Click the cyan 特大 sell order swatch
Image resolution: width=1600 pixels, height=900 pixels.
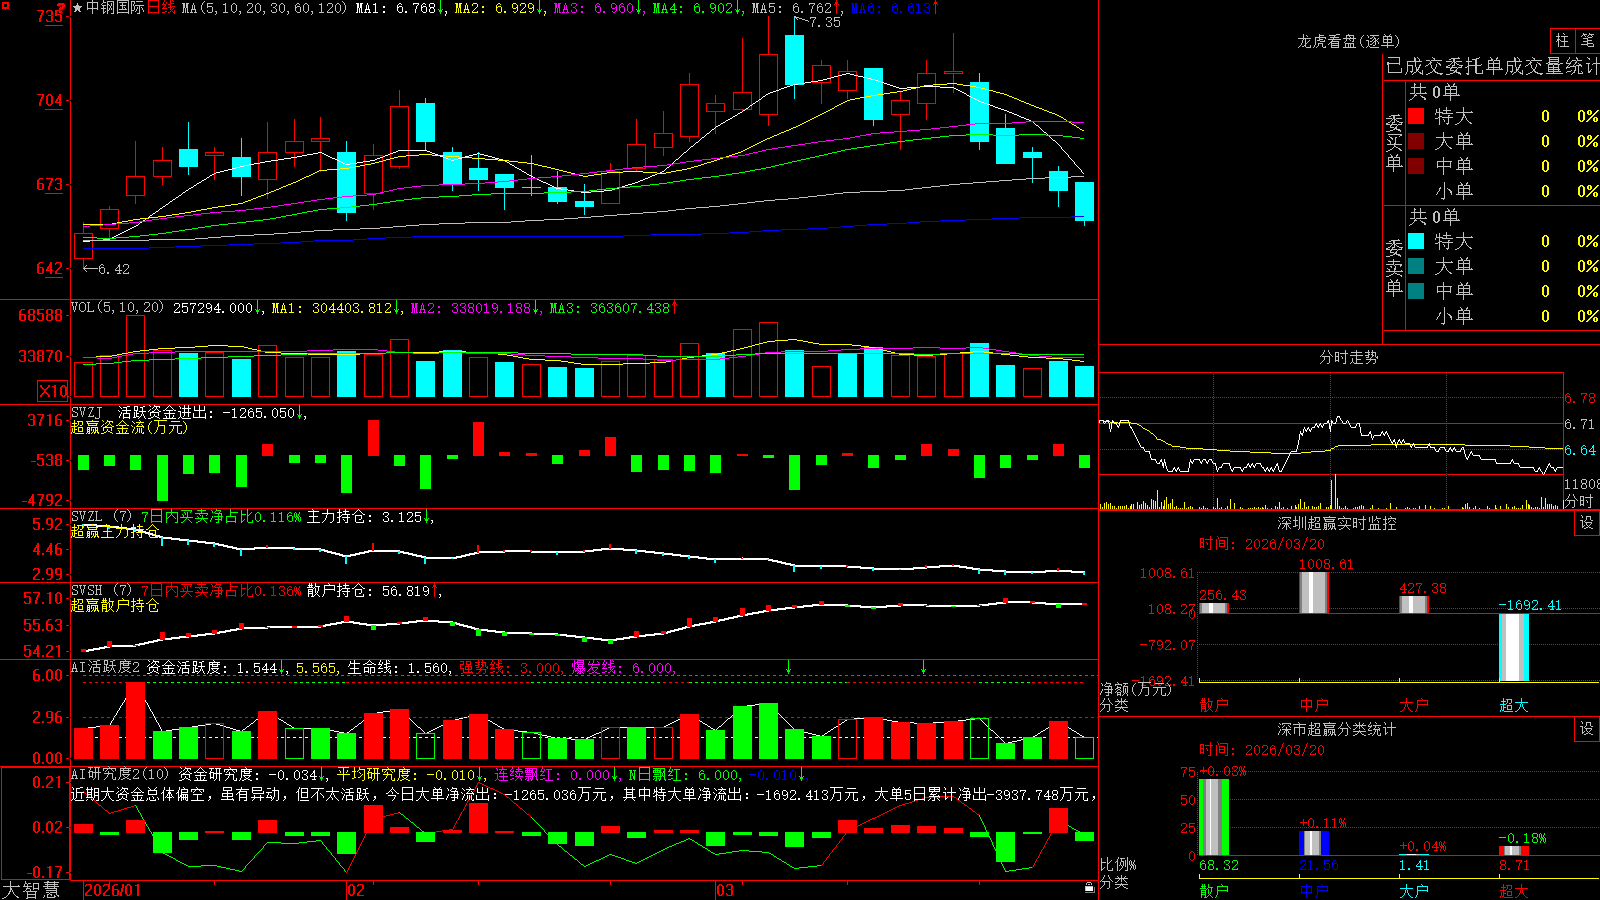(x=1416, y=241)
